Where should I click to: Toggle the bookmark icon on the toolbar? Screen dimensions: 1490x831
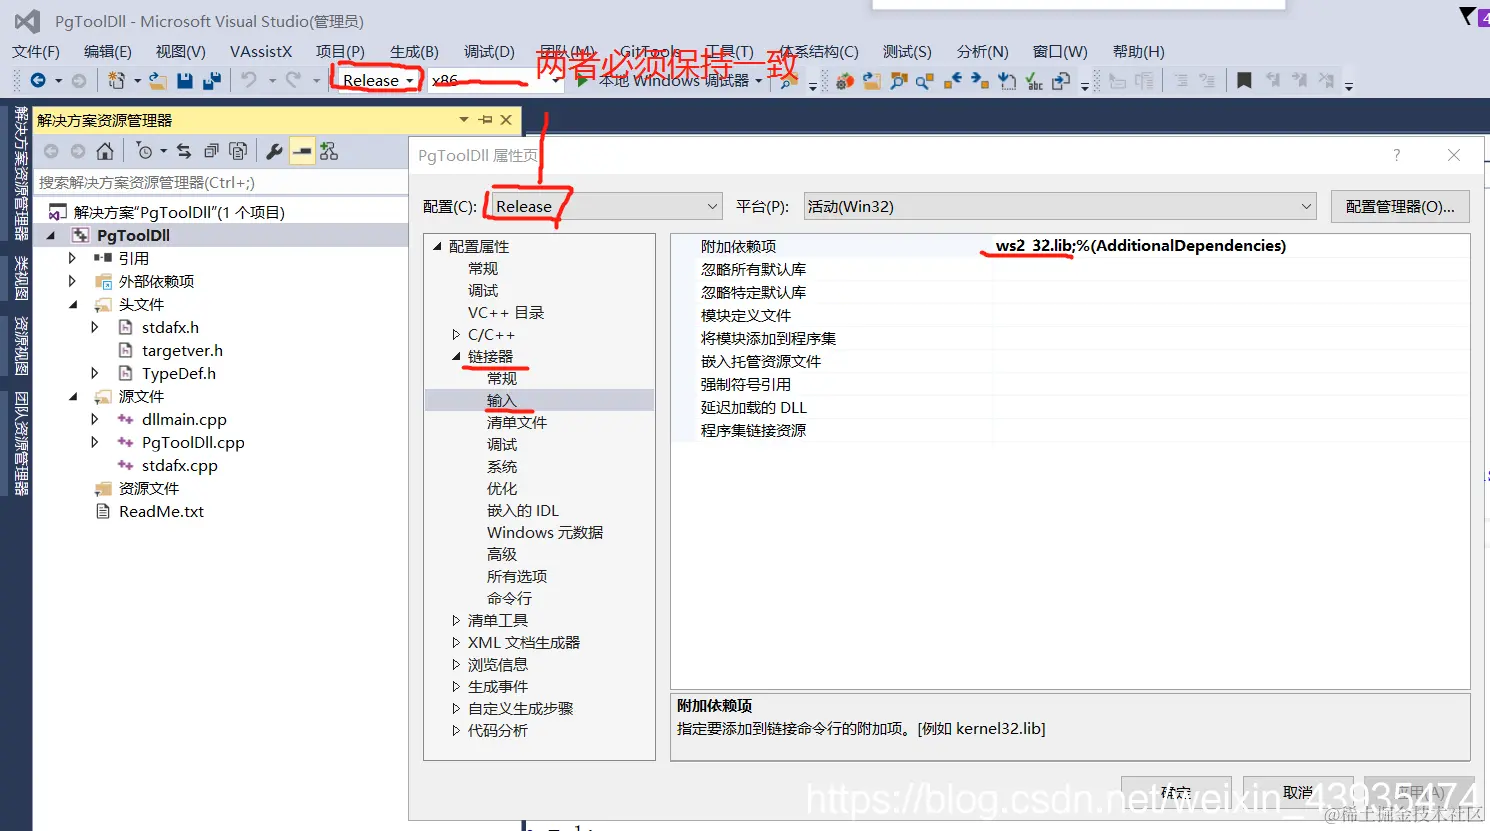(1244, 81)
